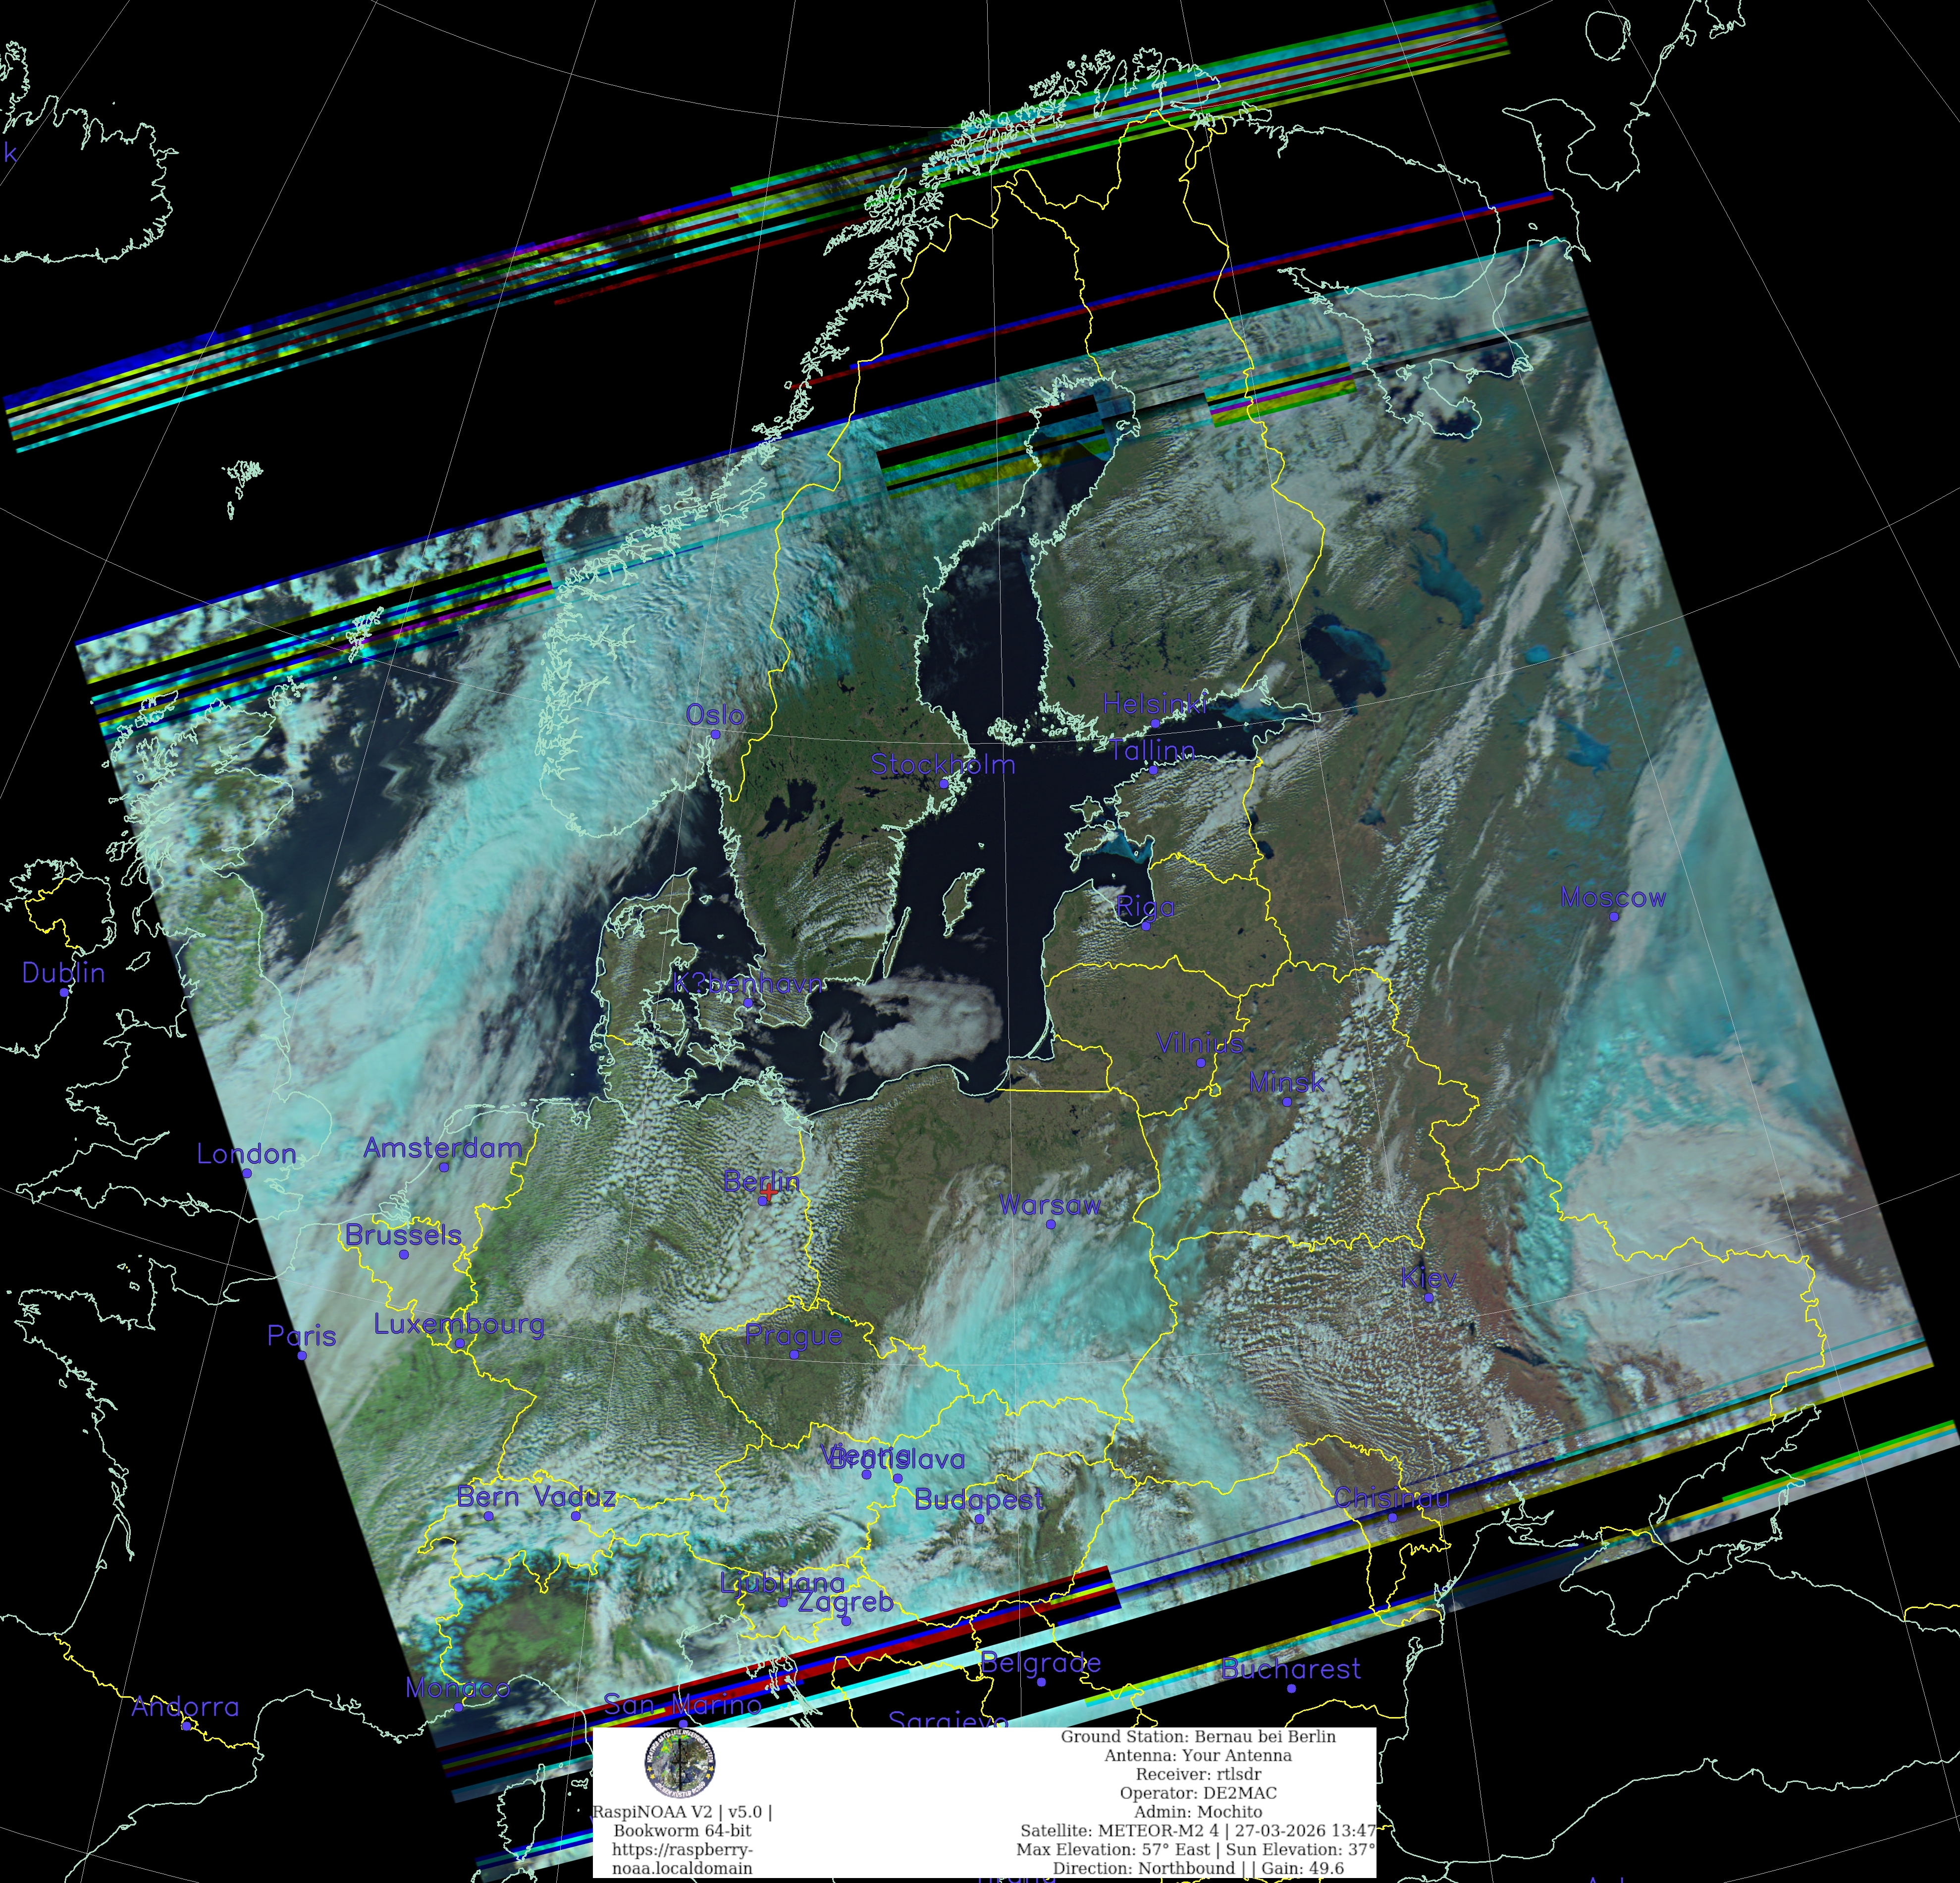
Task: Click the Minsk city label
Action: coord(1286,1082)
